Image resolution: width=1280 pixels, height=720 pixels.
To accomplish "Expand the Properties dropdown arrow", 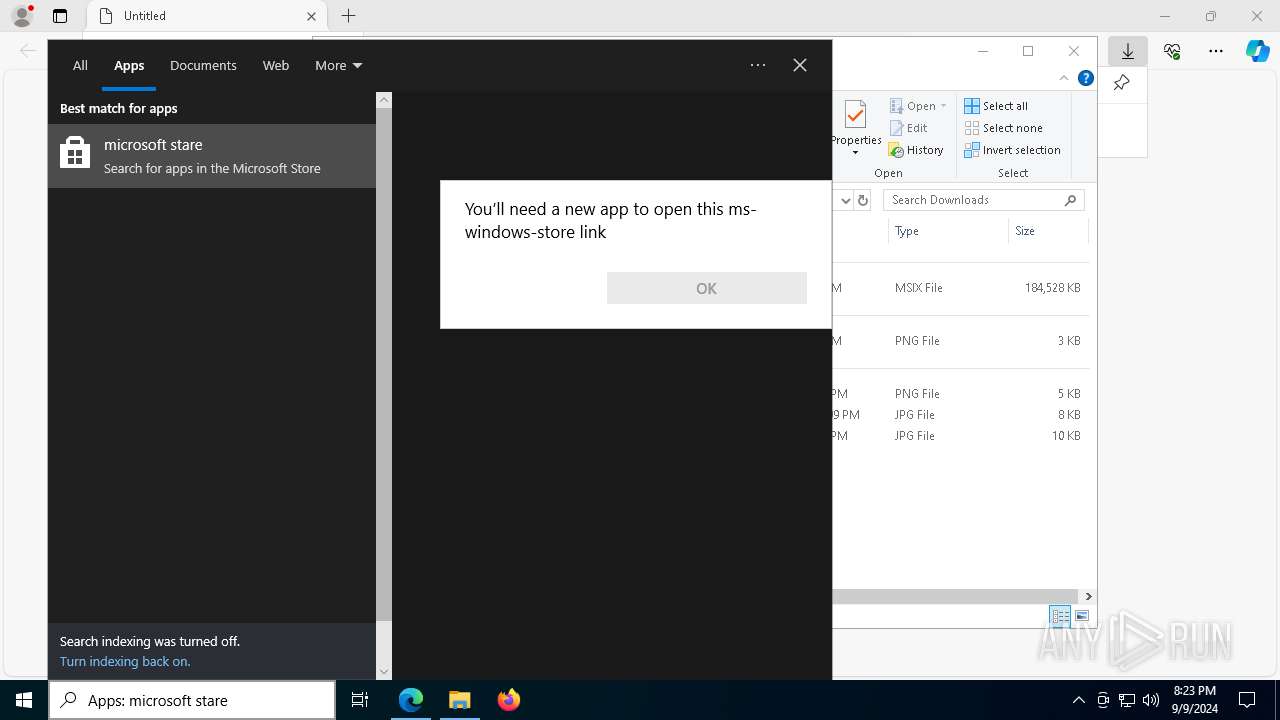I will point(855,153).
